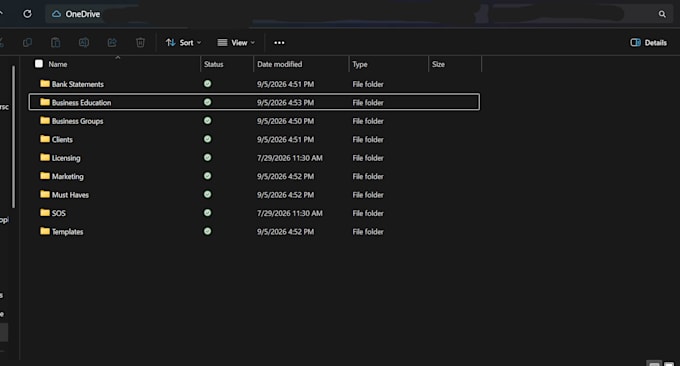Click the Rename toolbar icon
680x366 pixels.
pyautogui.click(x=84, y=42)
